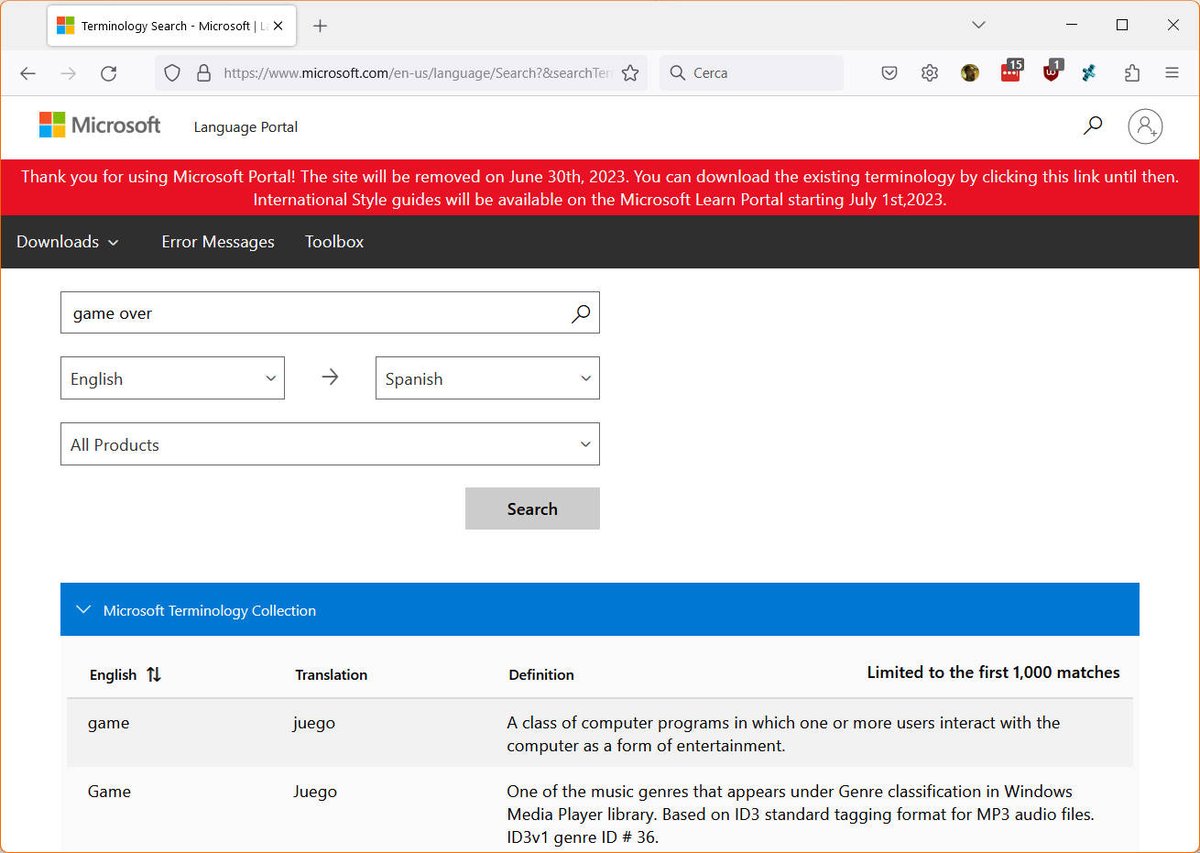Viewport: 1200px width, 853px height.
Task: Click the Cerca browser search box
Action: (752, 73)
